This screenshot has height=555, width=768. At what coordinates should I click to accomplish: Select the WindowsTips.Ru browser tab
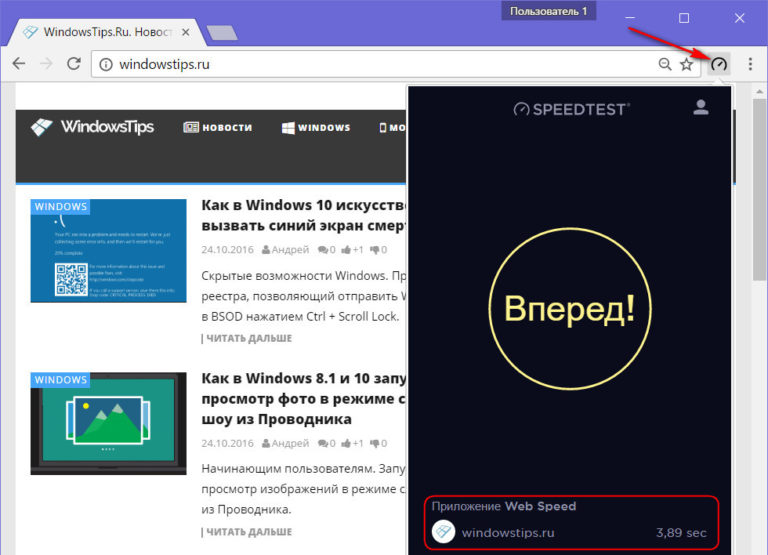click(x=110, y=31)
